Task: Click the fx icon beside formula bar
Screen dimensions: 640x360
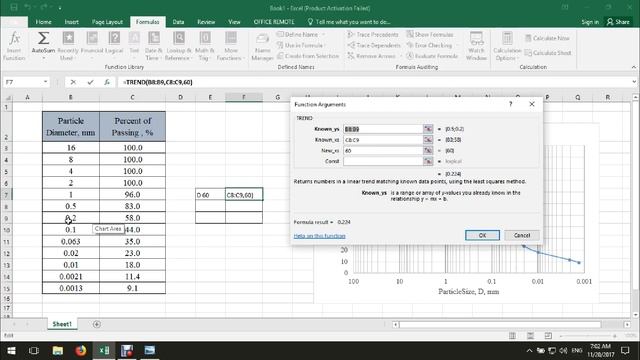Action: tap(107, 82)
